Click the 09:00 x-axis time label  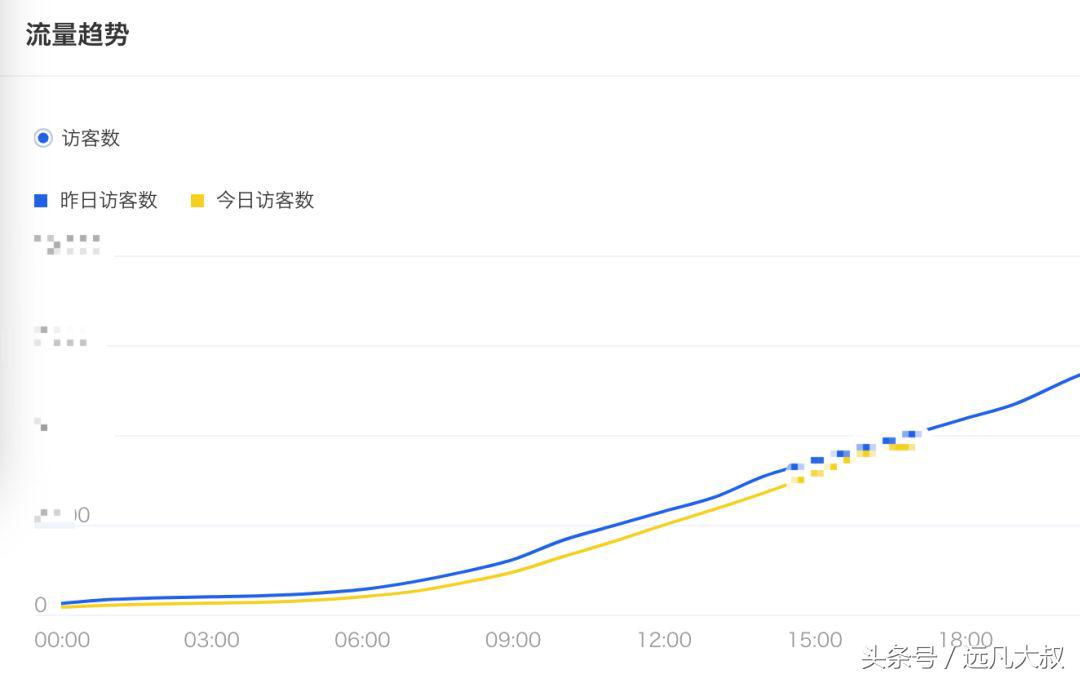pos(513,640)
